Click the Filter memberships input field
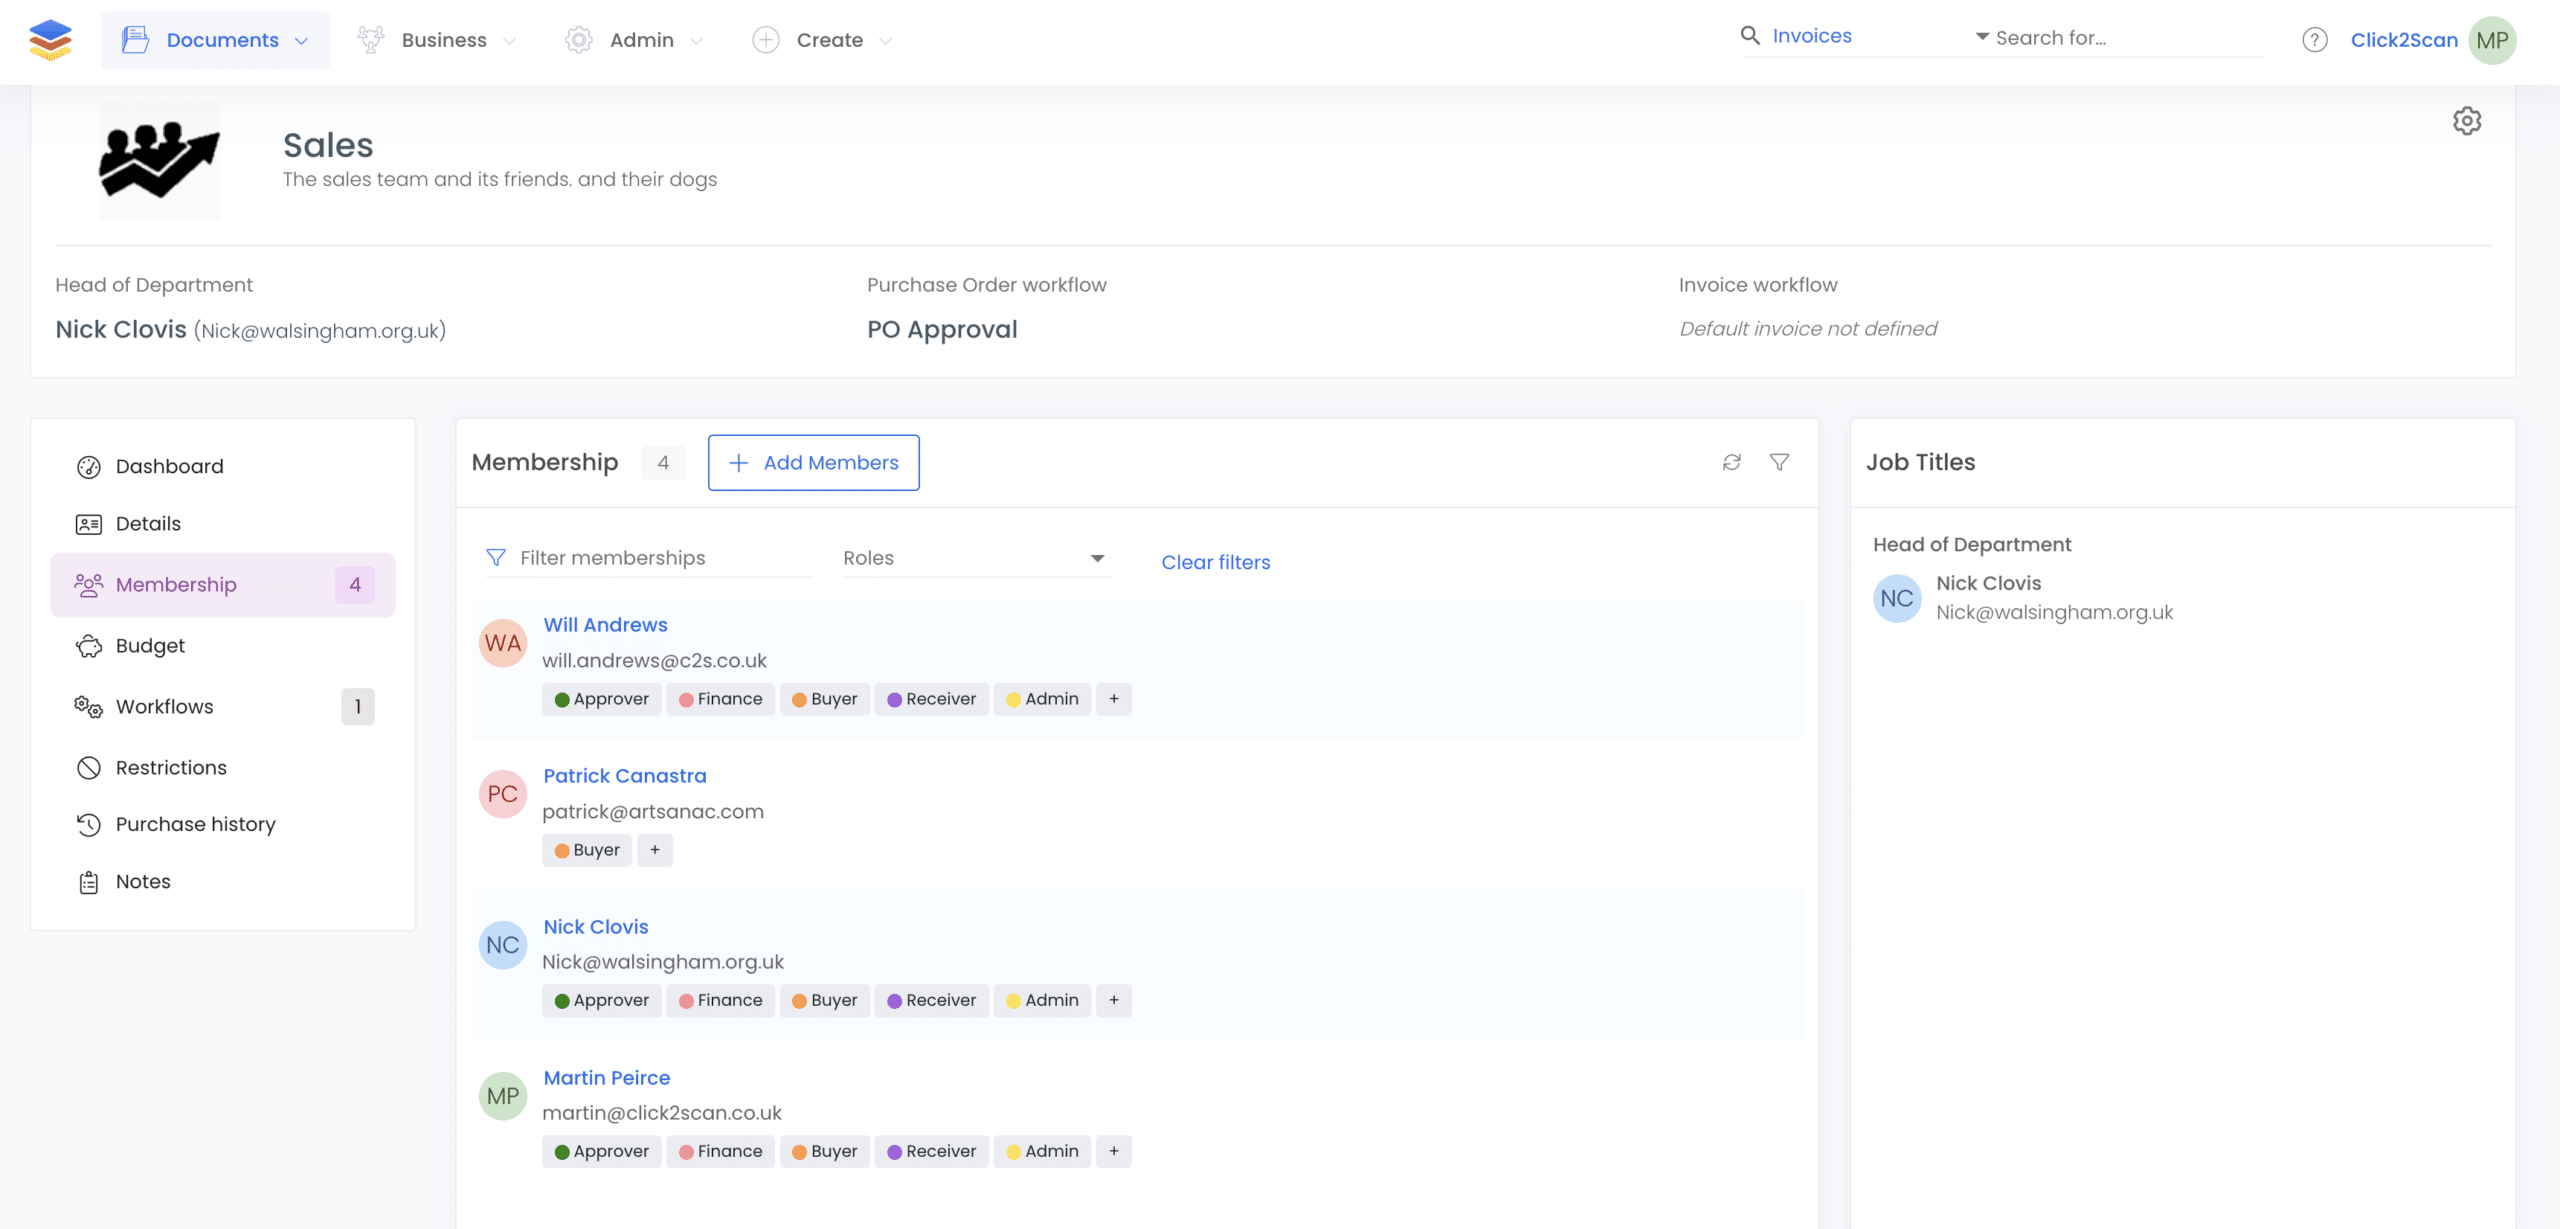 coord(649,558)
